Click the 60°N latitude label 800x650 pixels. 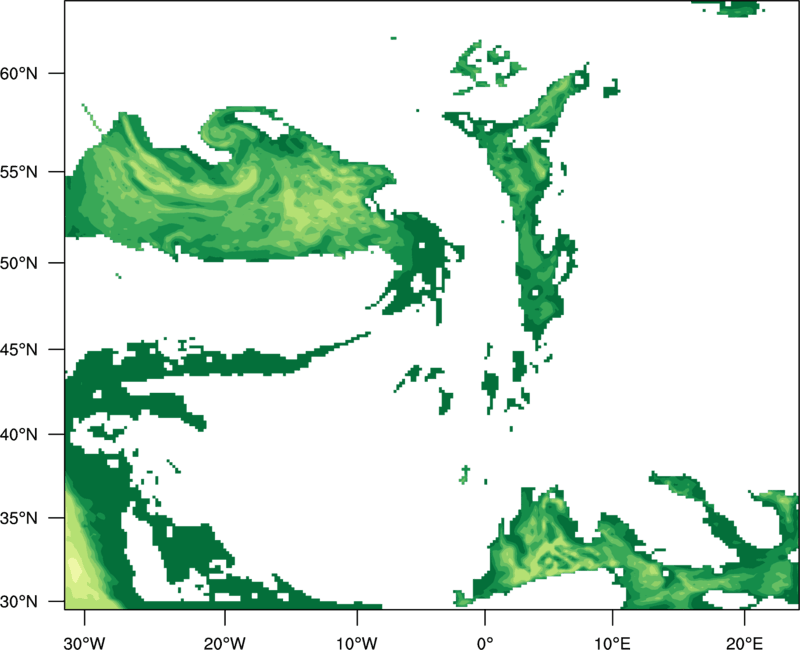(19, 74)
